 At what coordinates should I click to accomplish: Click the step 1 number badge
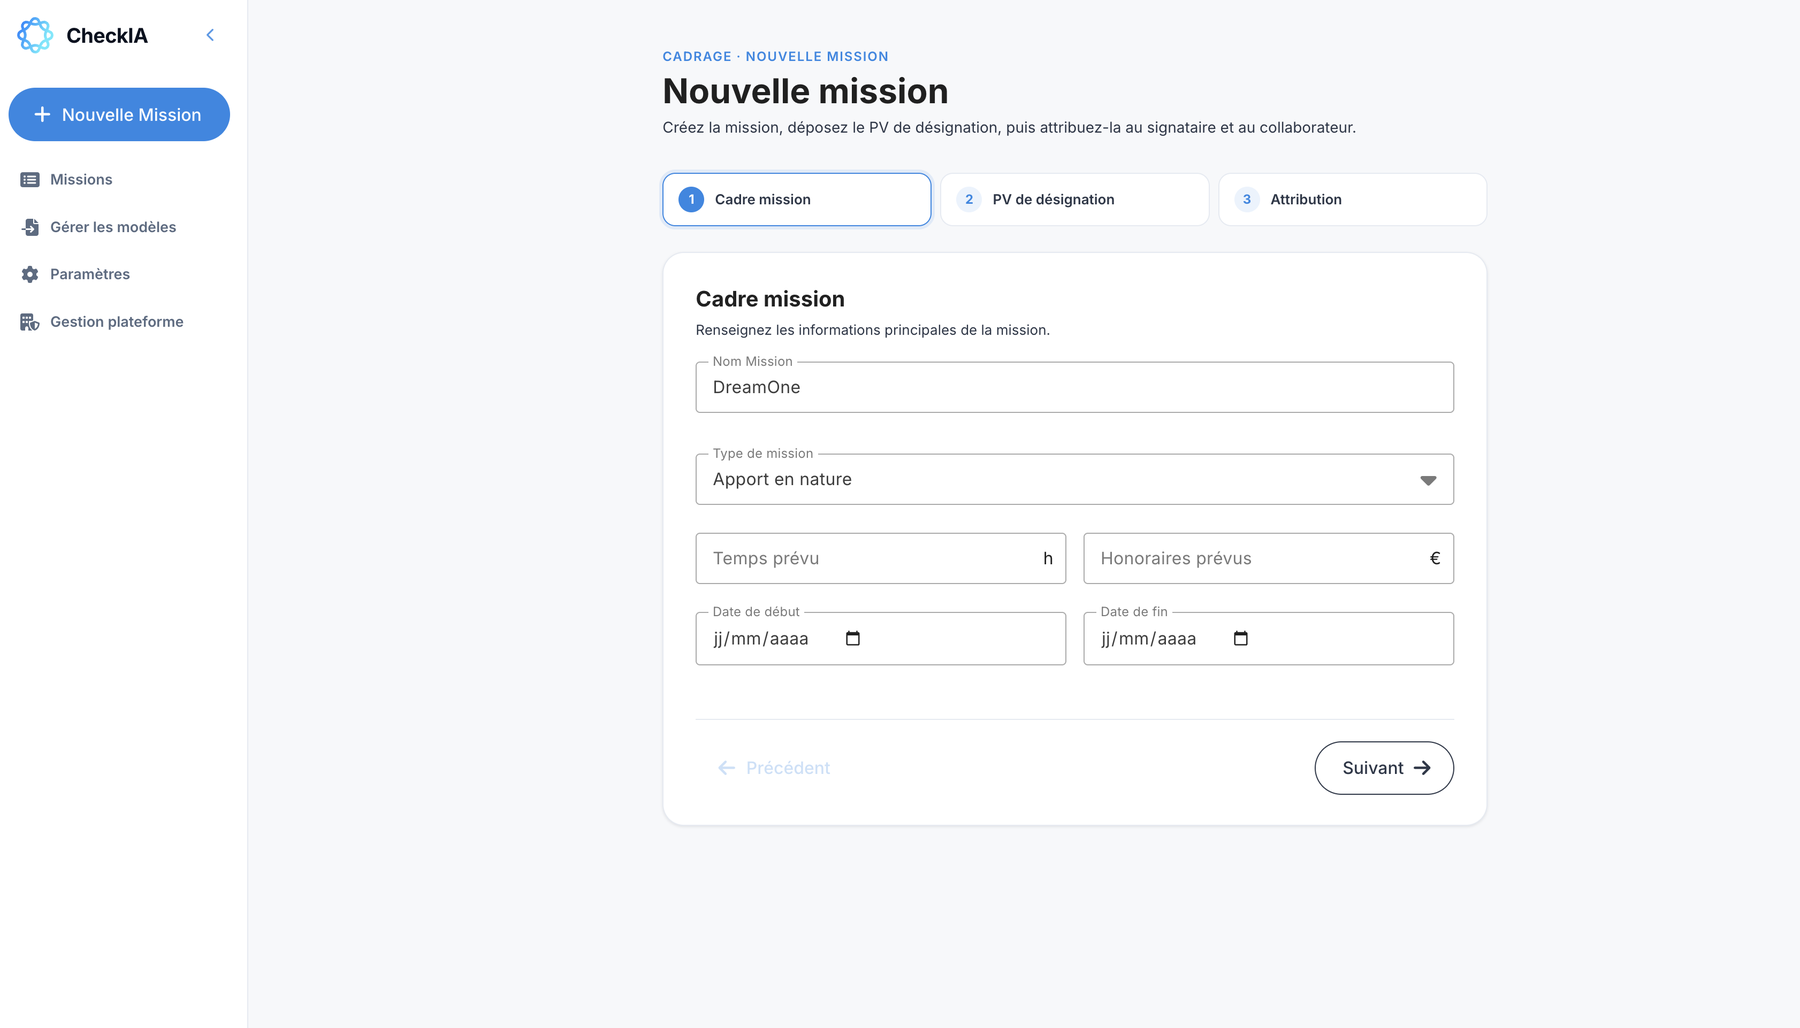(x=691, y=199)
